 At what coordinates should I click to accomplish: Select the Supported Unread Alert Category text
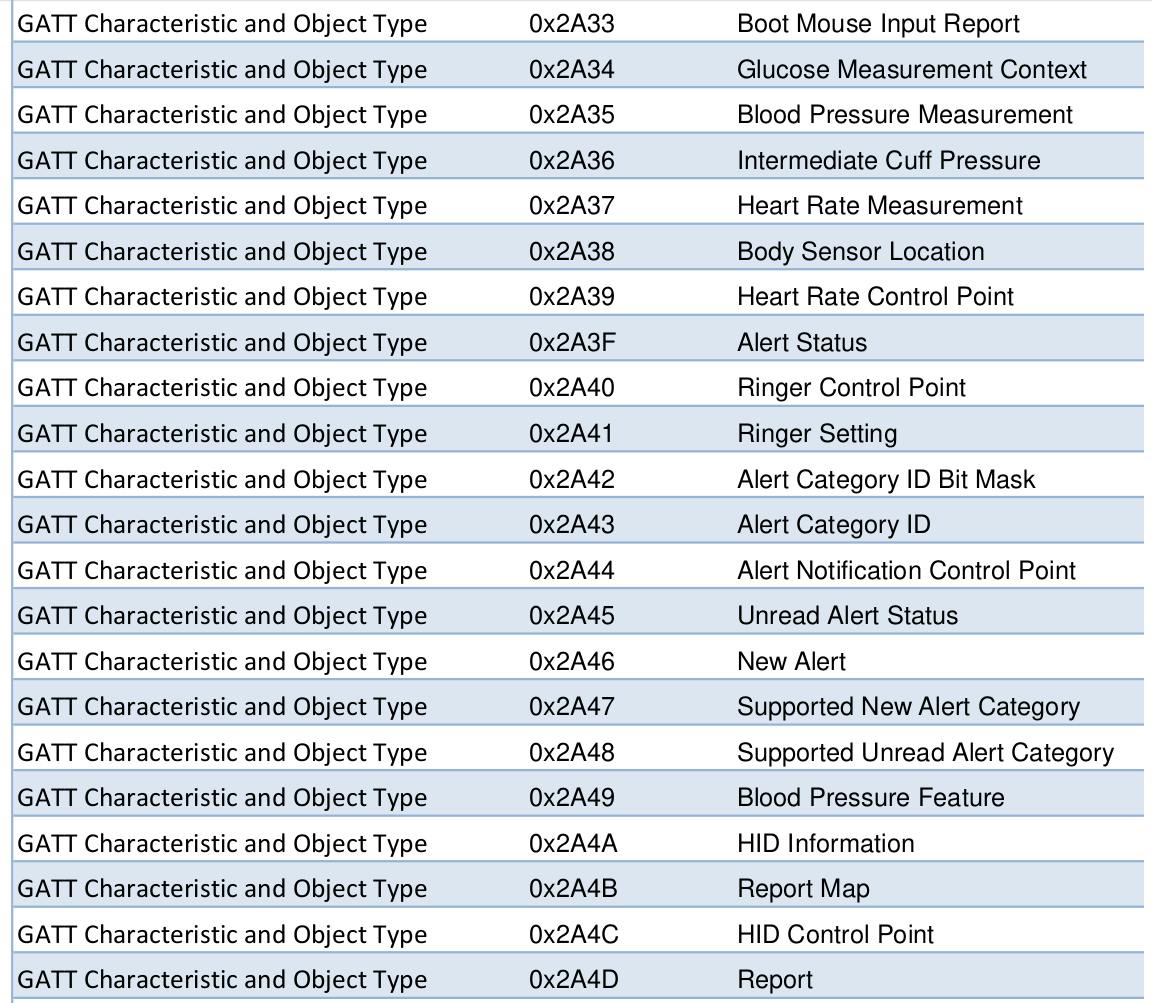(x=925, y=753)
